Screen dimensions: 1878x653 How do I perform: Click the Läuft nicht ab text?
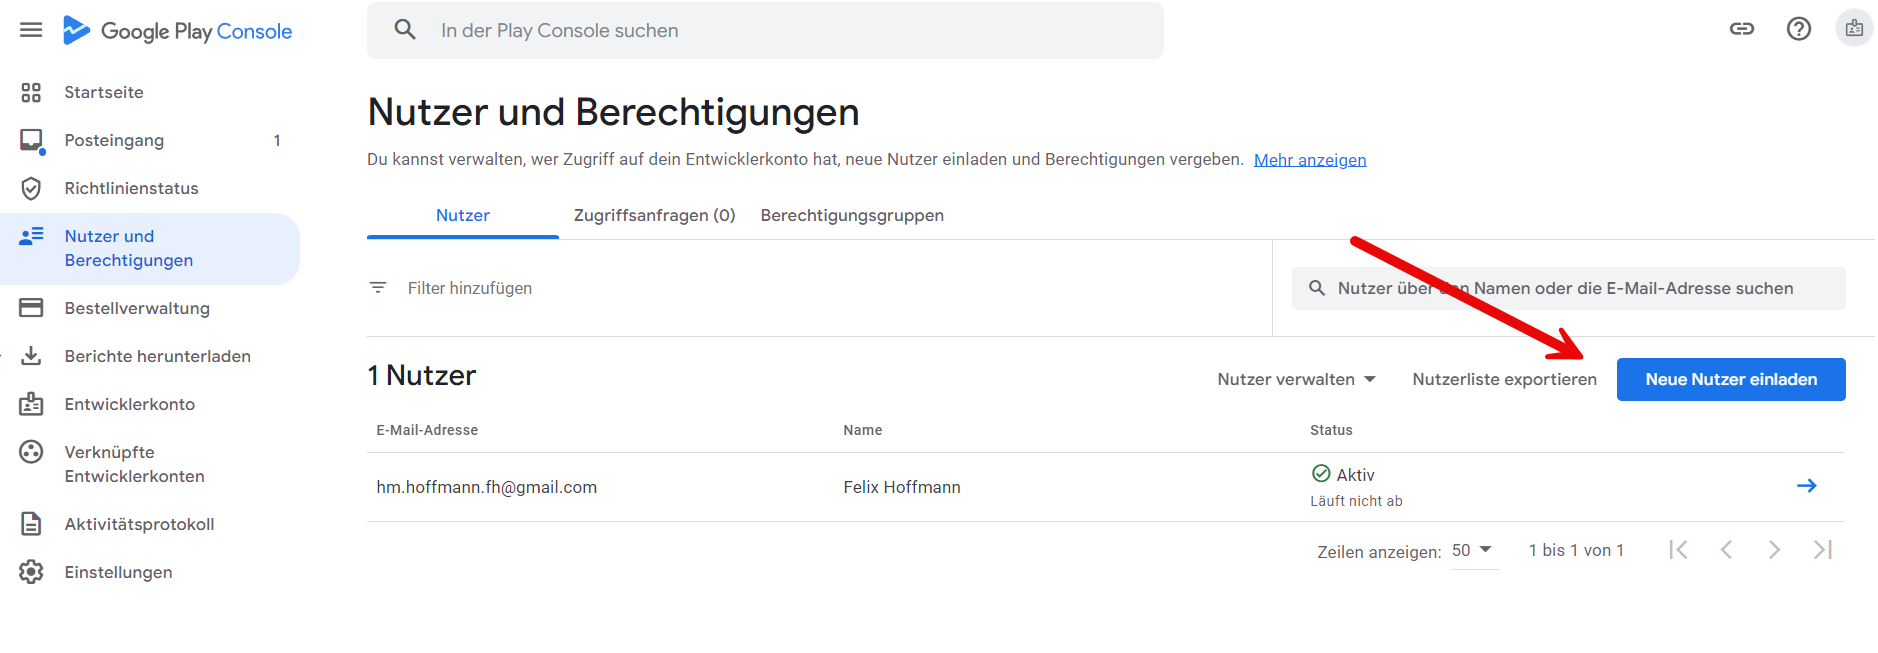coord(1356,501)
